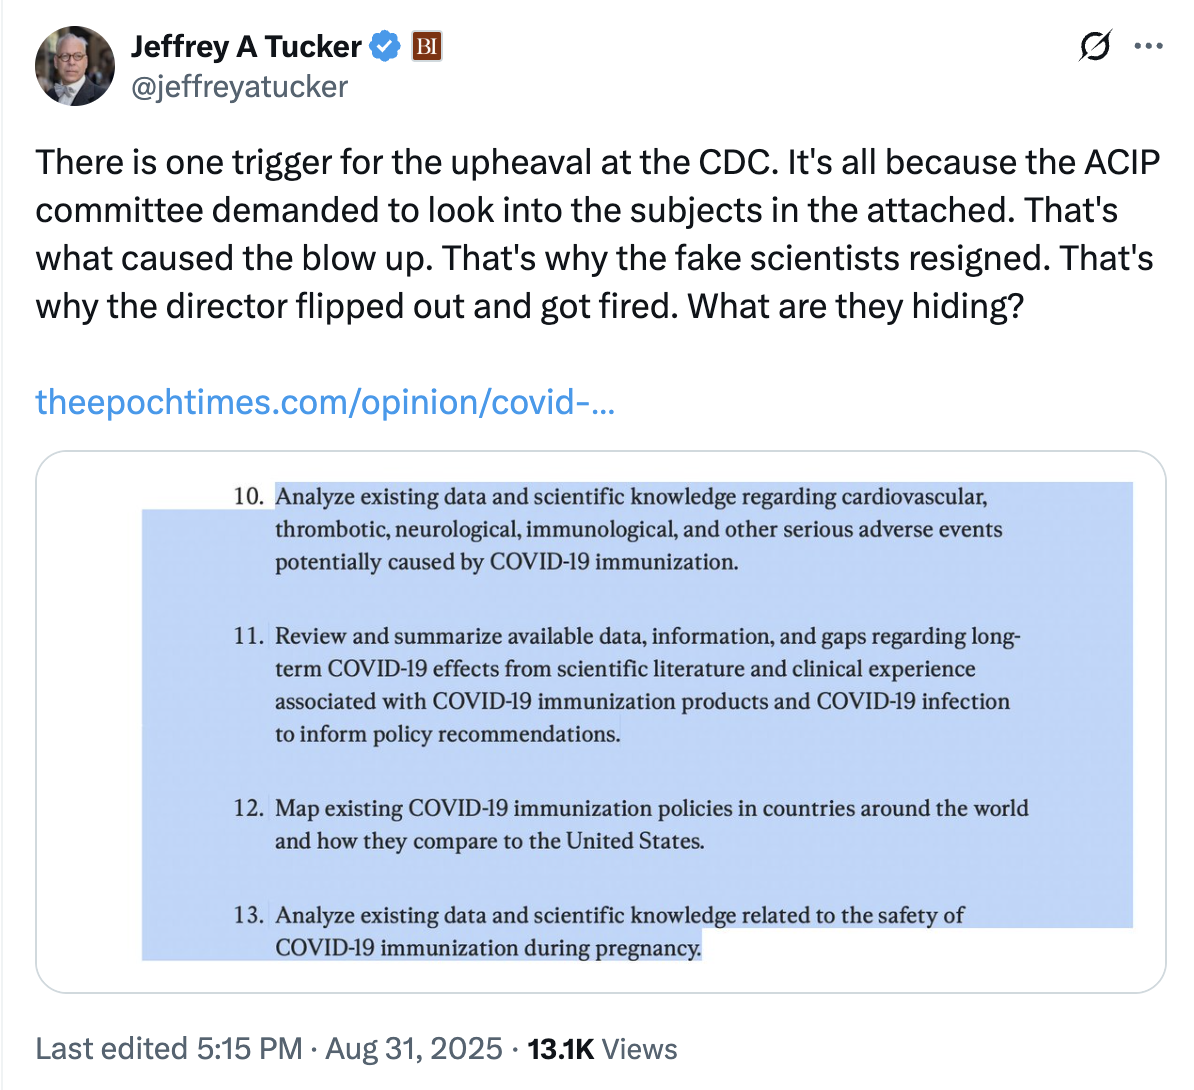This screenshot has width=1194, height=1090.
Task: Click the 13.1K Views count
Action: click(602, 1048)
